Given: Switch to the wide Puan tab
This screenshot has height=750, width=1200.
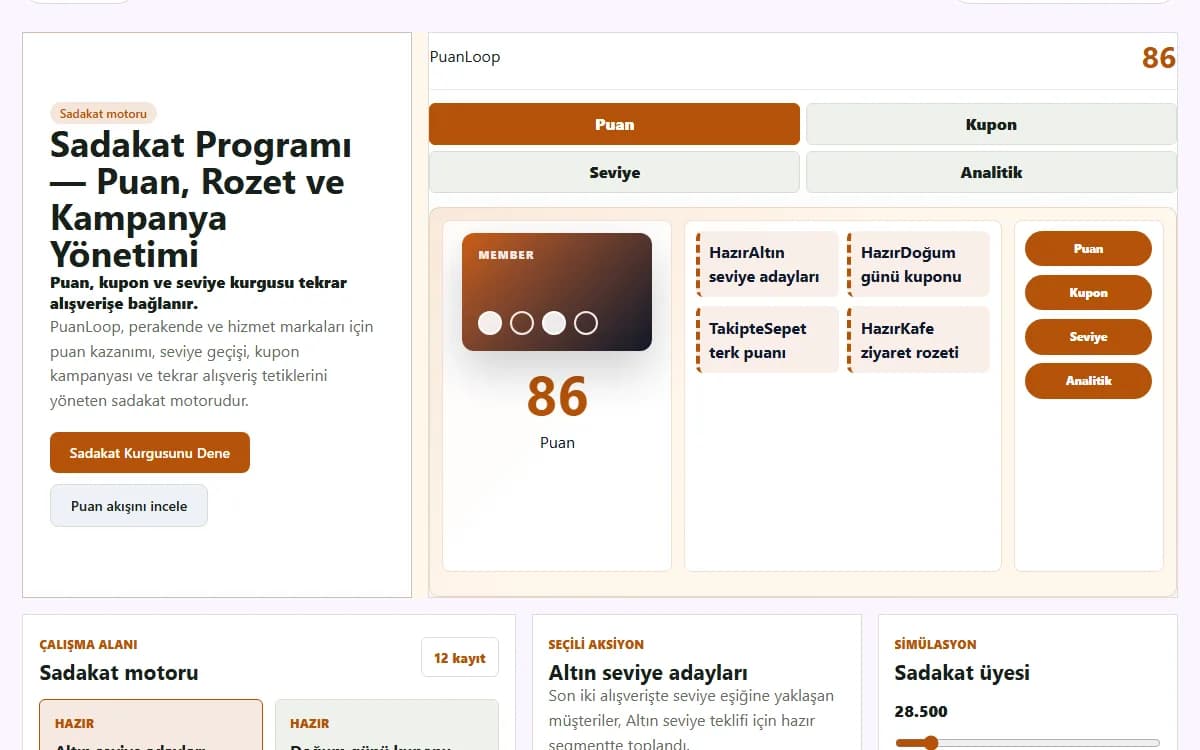Looking at the screenshot, I should click(x=614, y=124).
